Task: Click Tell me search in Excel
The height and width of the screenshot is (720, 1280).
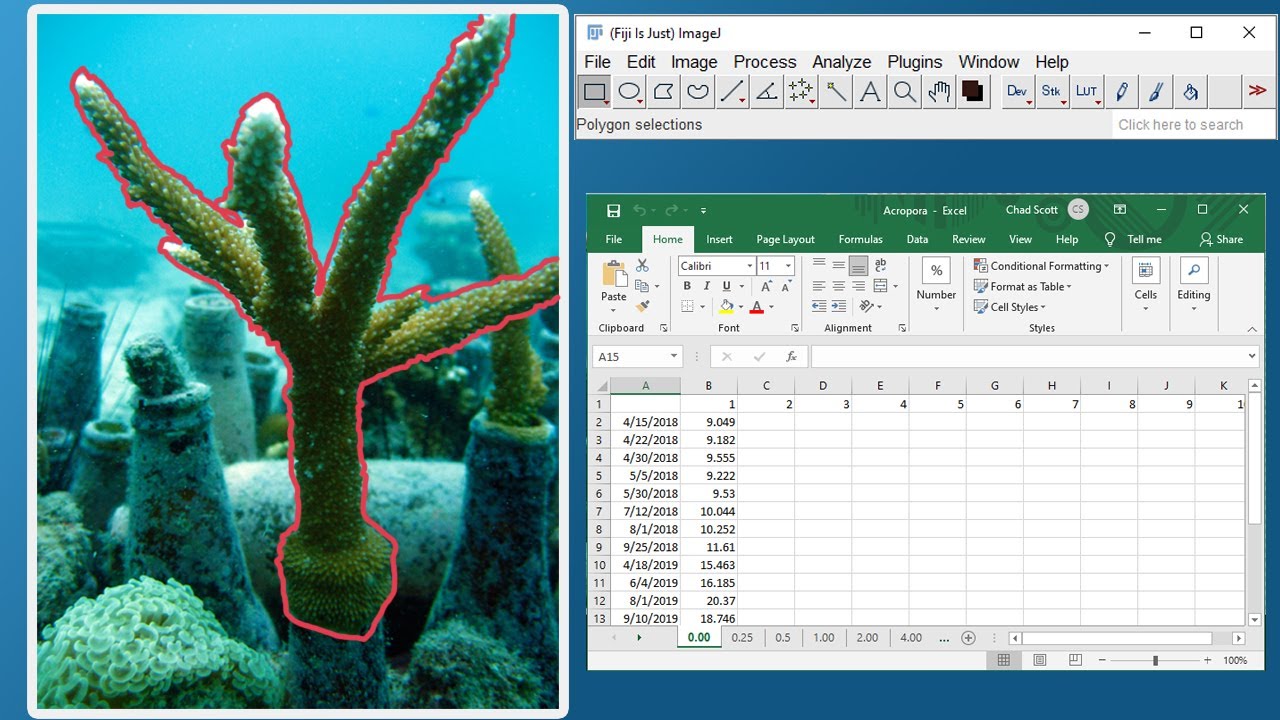Action: pyautogui.click(x=1134, y=240)
